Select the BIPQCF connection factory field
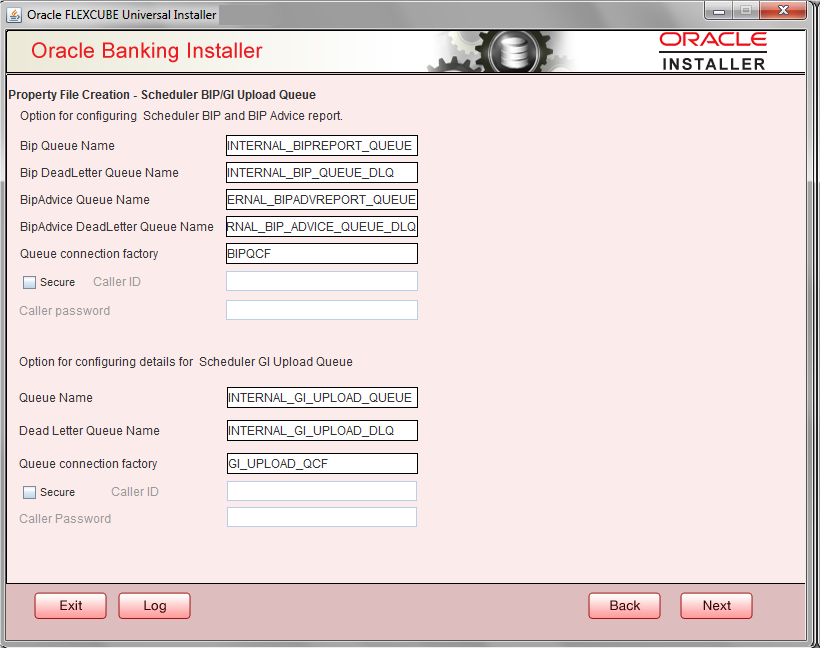The image size is (820, 648). coord(321,253)
